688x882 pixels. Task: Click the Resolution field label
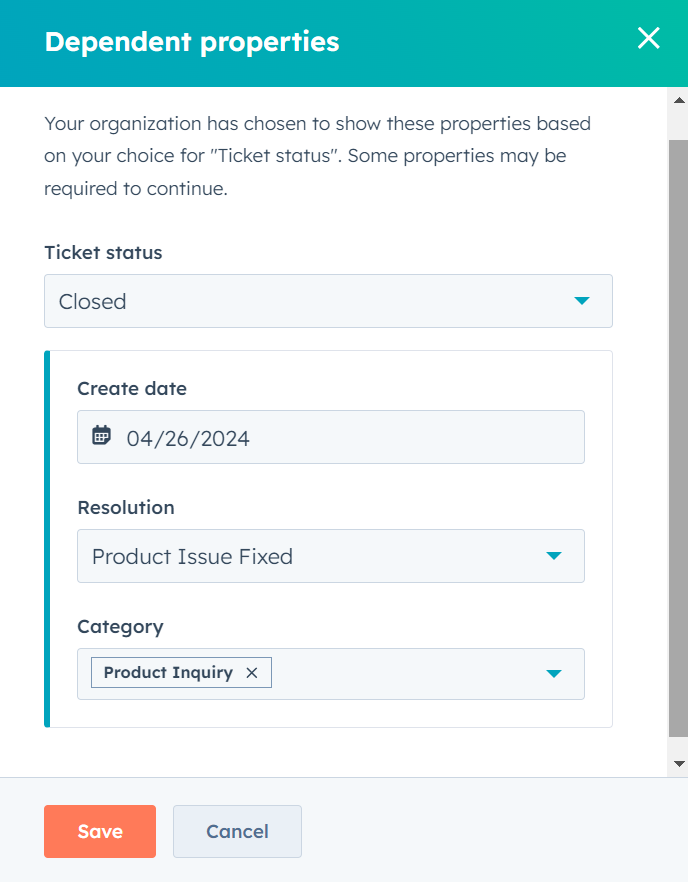coord(126,508)
